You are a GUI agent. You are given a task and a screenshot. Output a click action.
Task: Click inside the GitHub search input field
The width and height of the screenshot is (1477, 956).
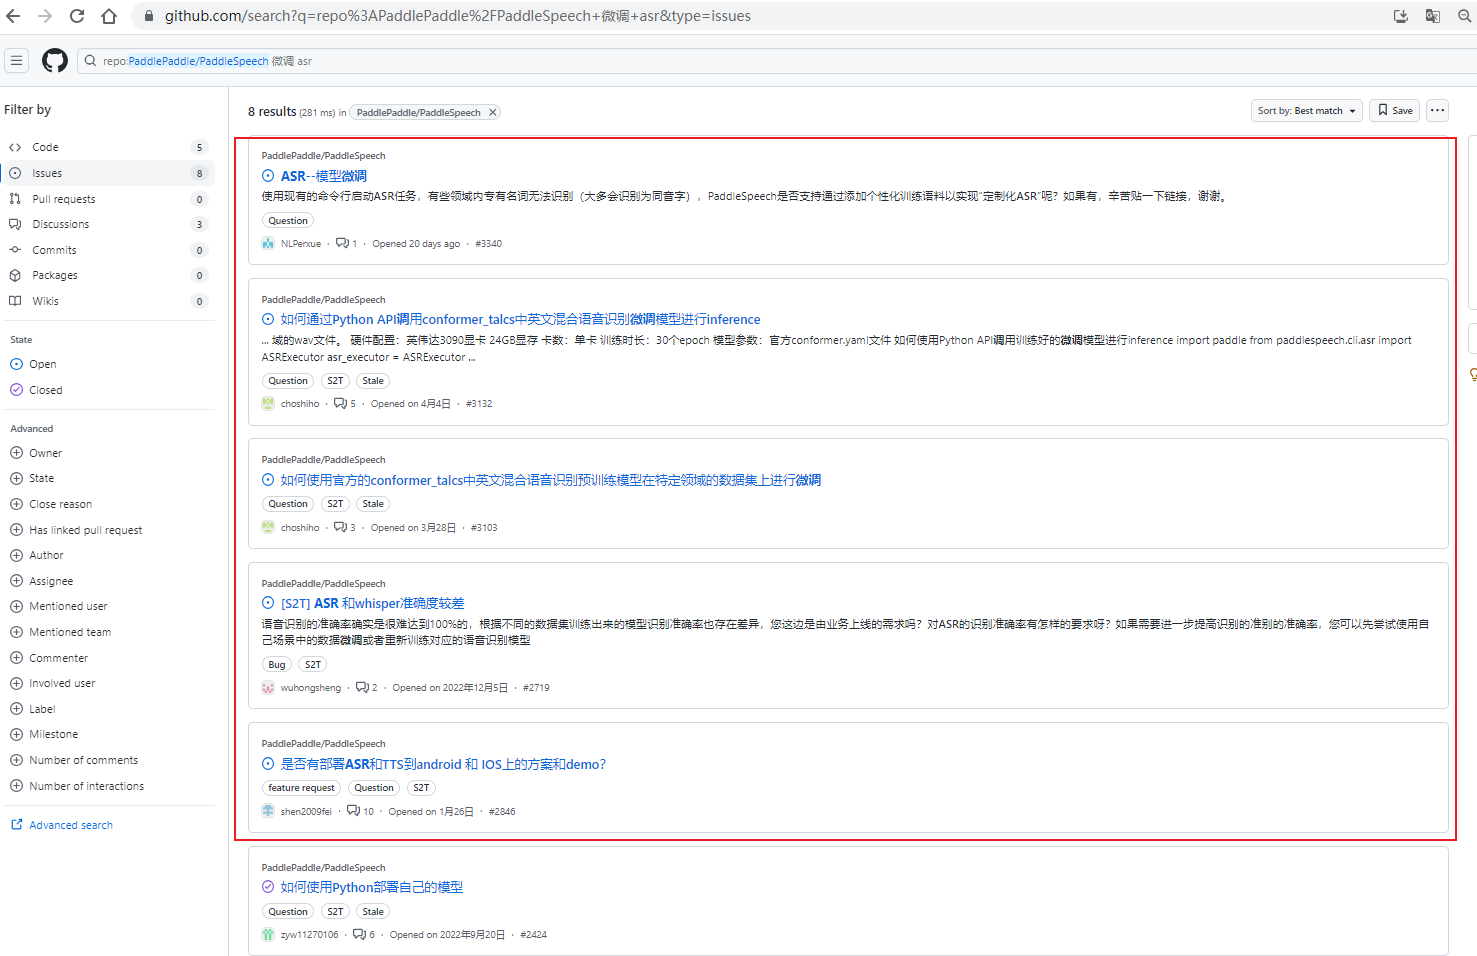coord(250,60)
